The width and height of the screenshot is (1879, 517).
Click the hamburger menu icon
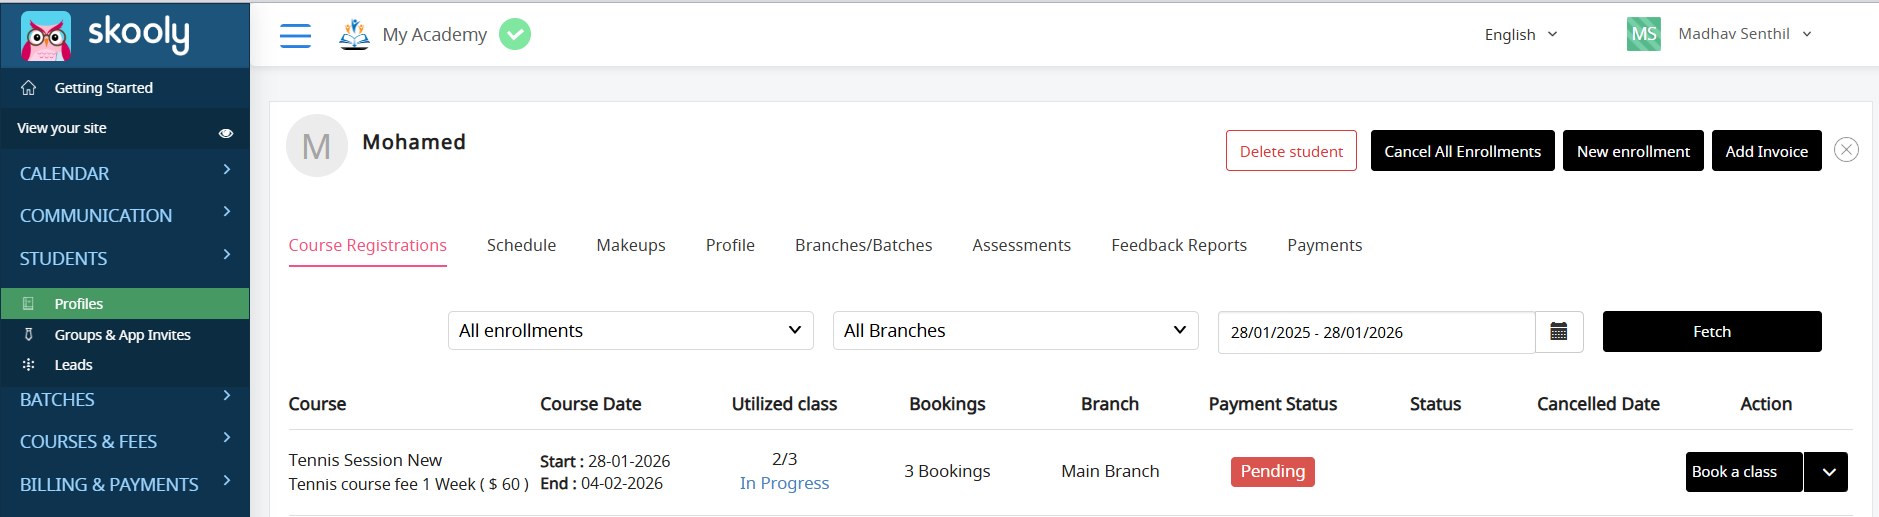295,36
